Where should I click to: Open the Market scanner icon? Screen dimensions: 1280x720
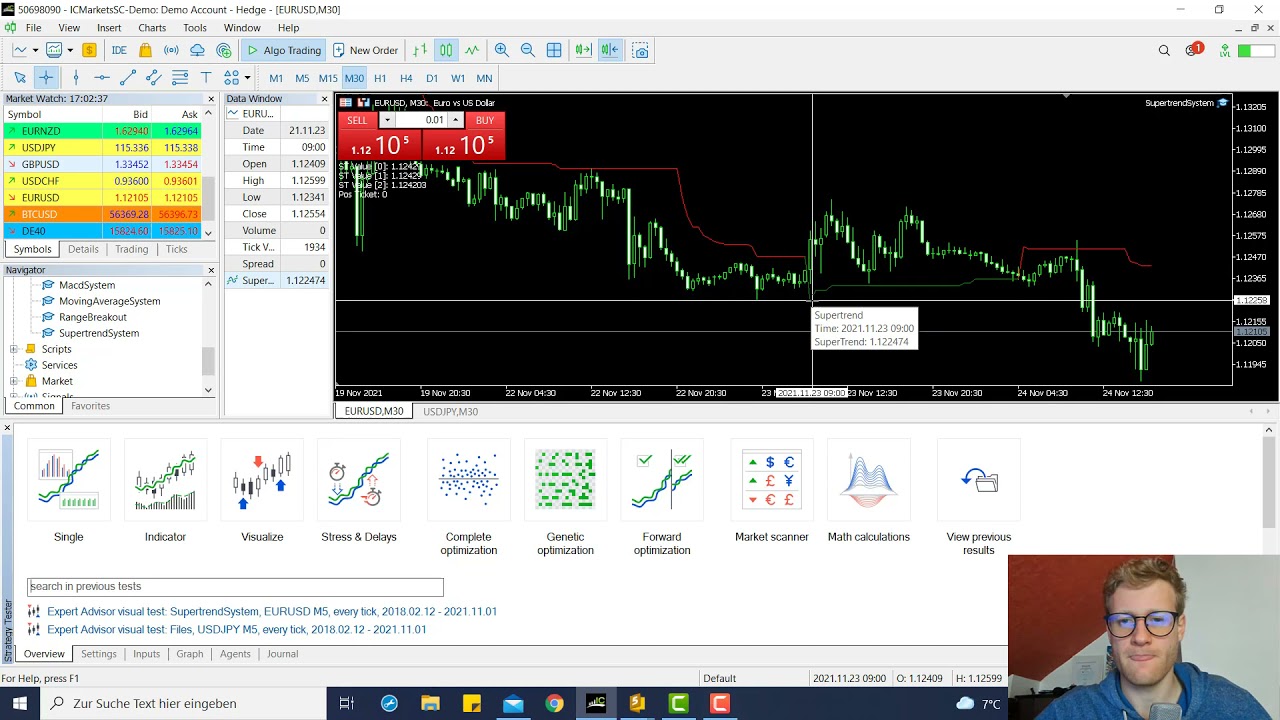pos(772,481)
